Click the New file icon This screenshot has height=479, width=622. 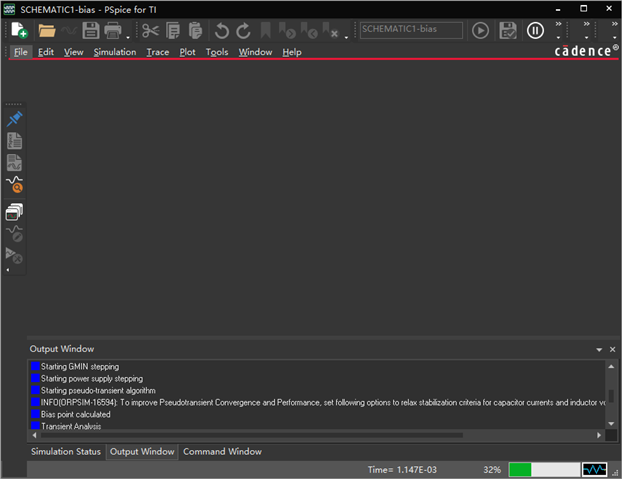tap(19, 30)
